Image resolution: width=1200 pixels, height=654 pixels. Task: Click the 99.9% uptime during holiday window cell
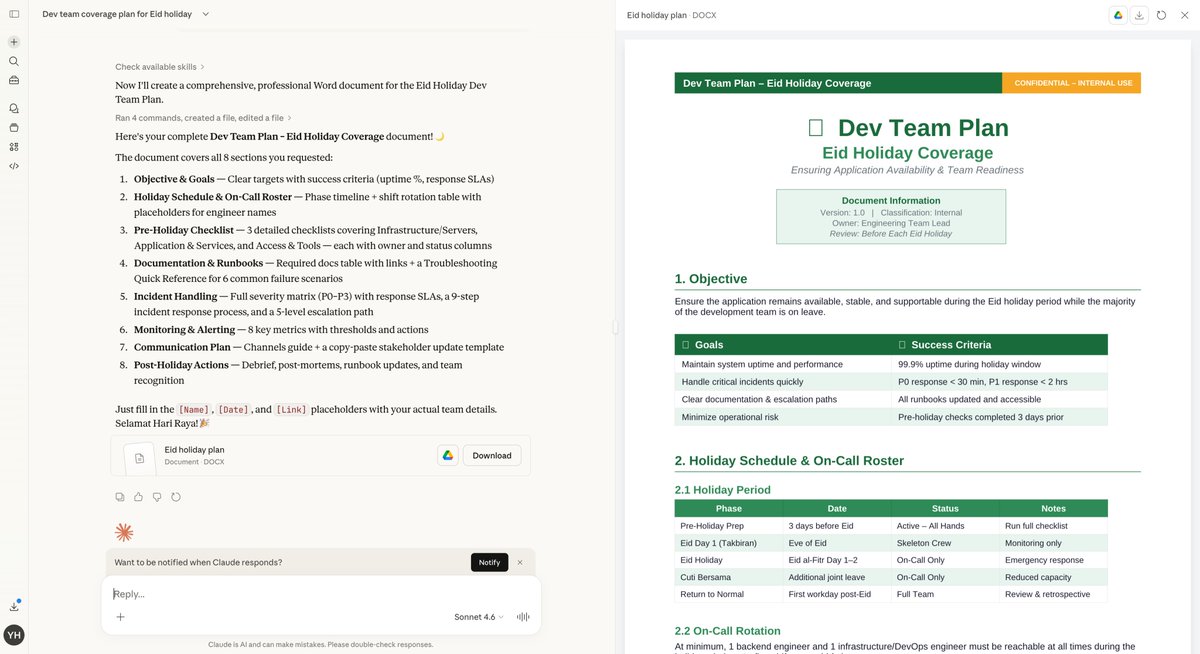(999, 364)
